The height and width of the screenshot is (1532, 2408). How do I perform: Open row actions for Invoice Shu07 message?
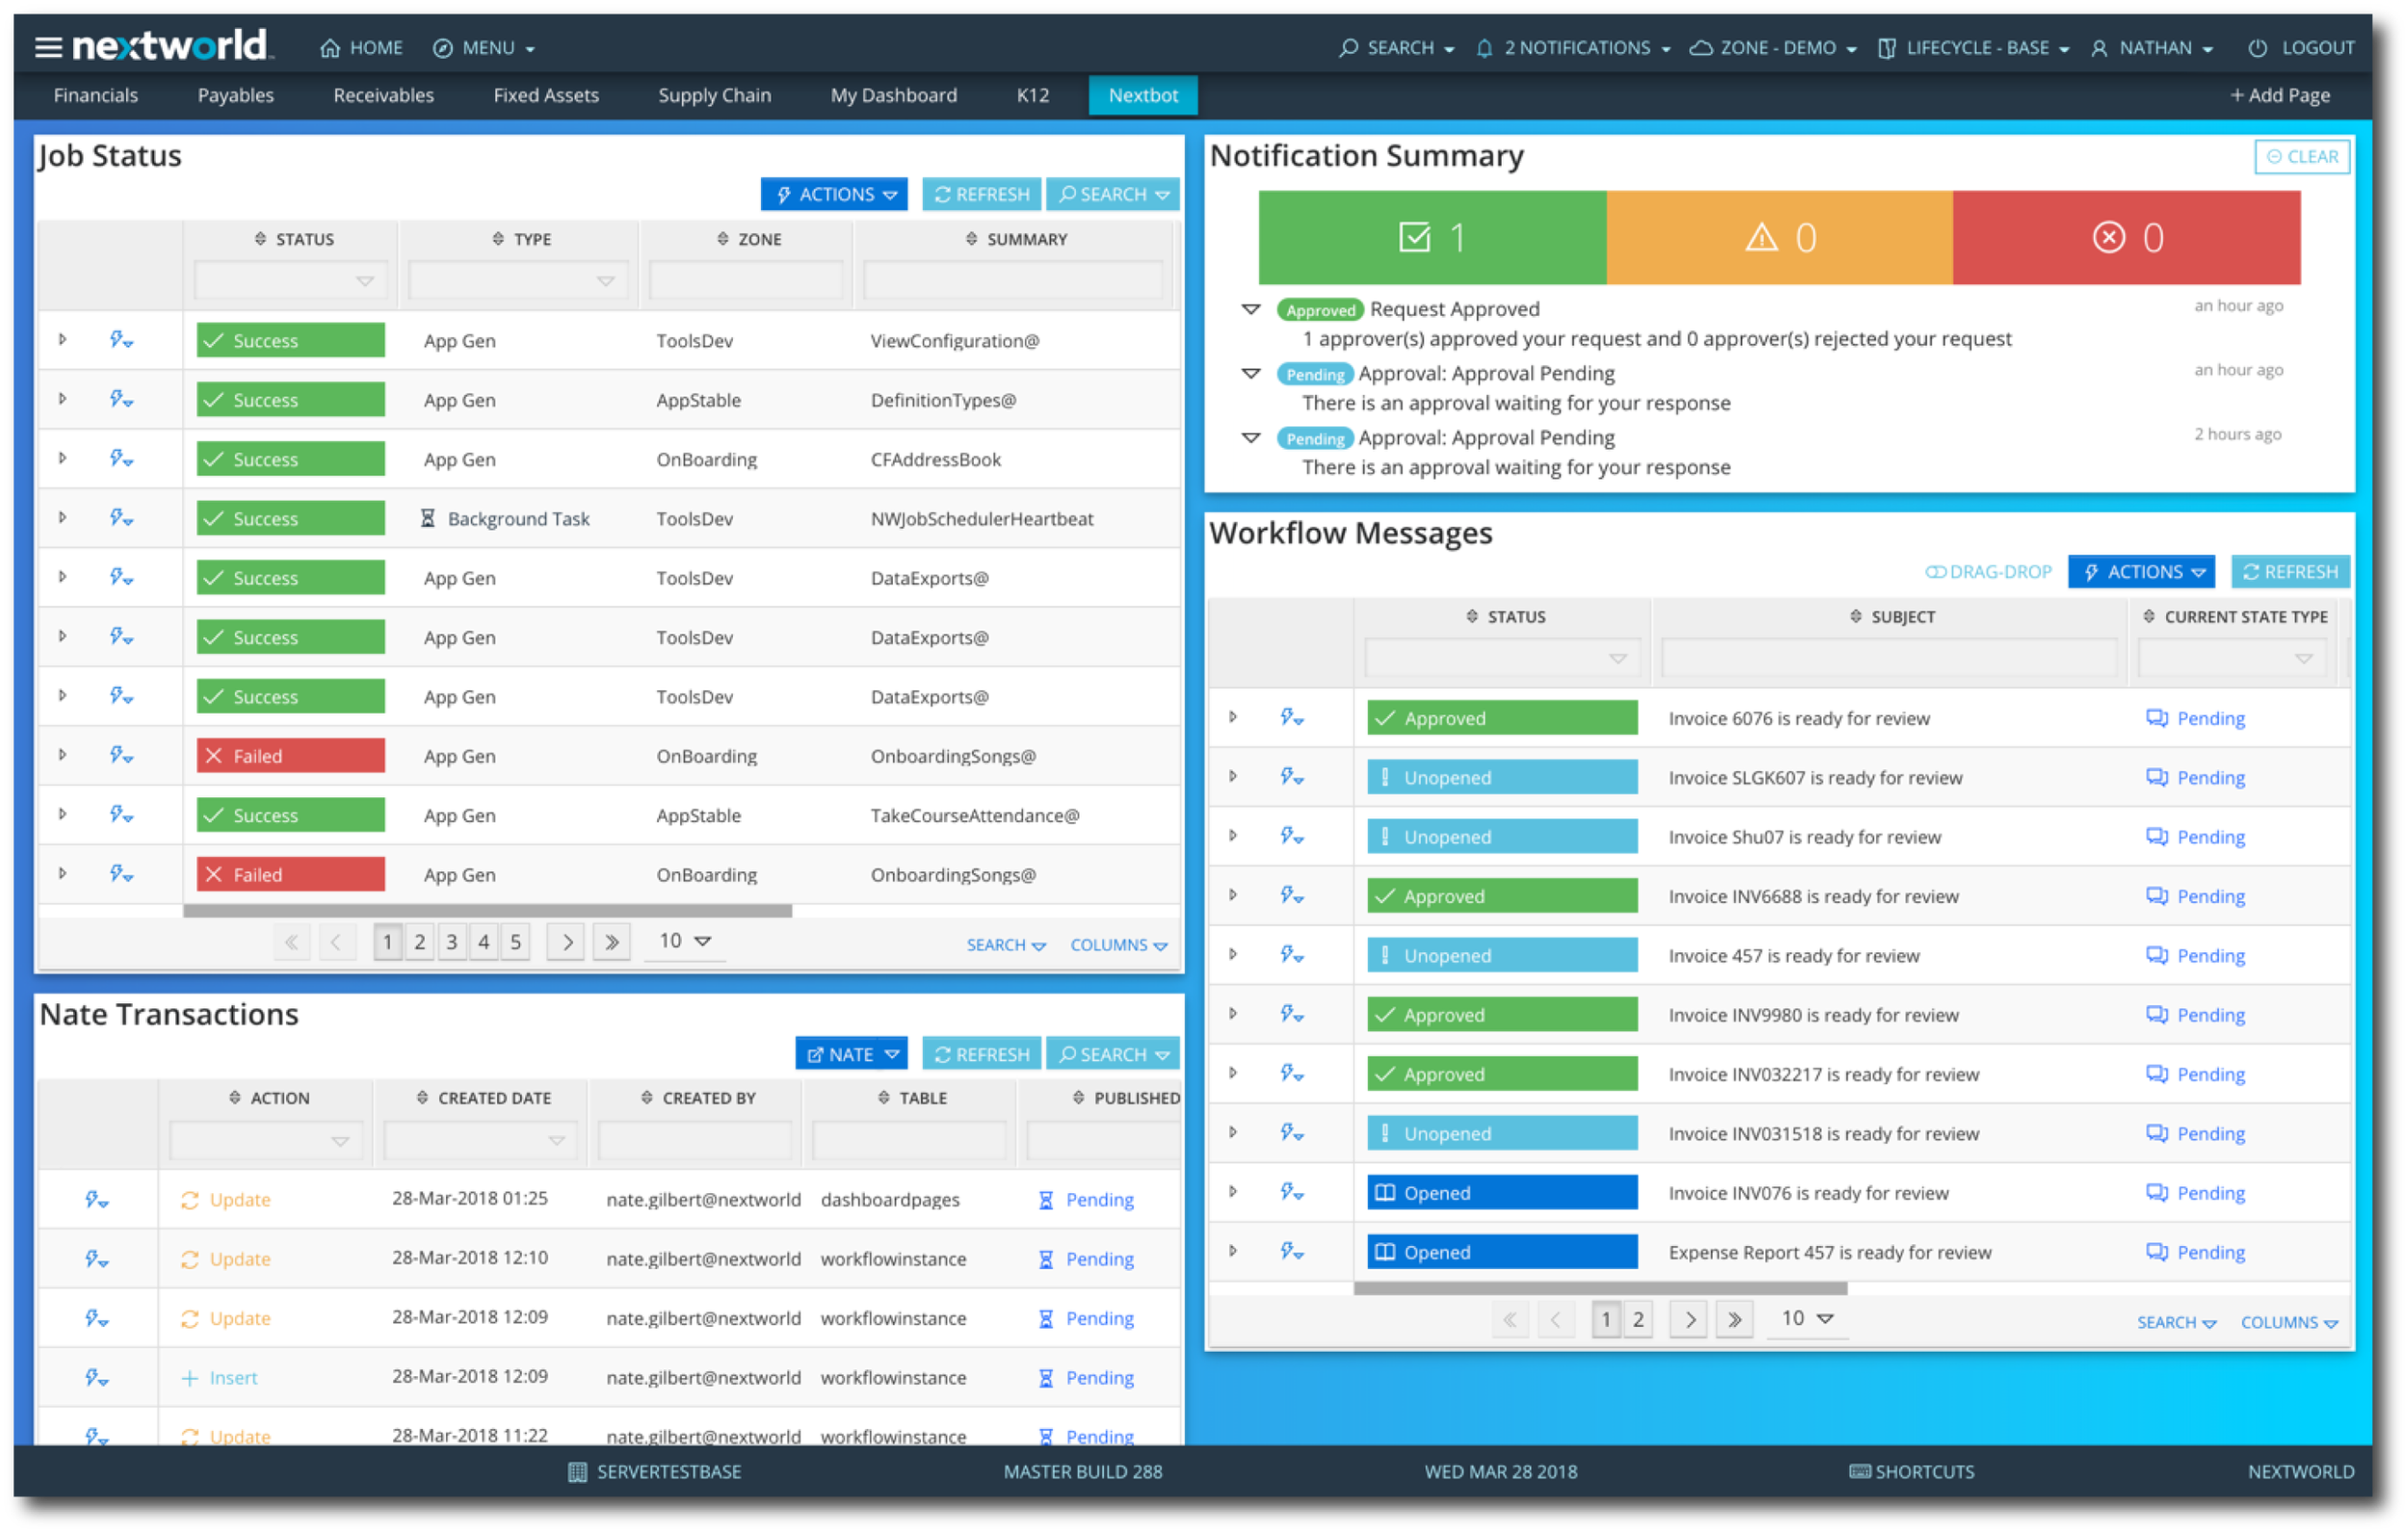1292,836
